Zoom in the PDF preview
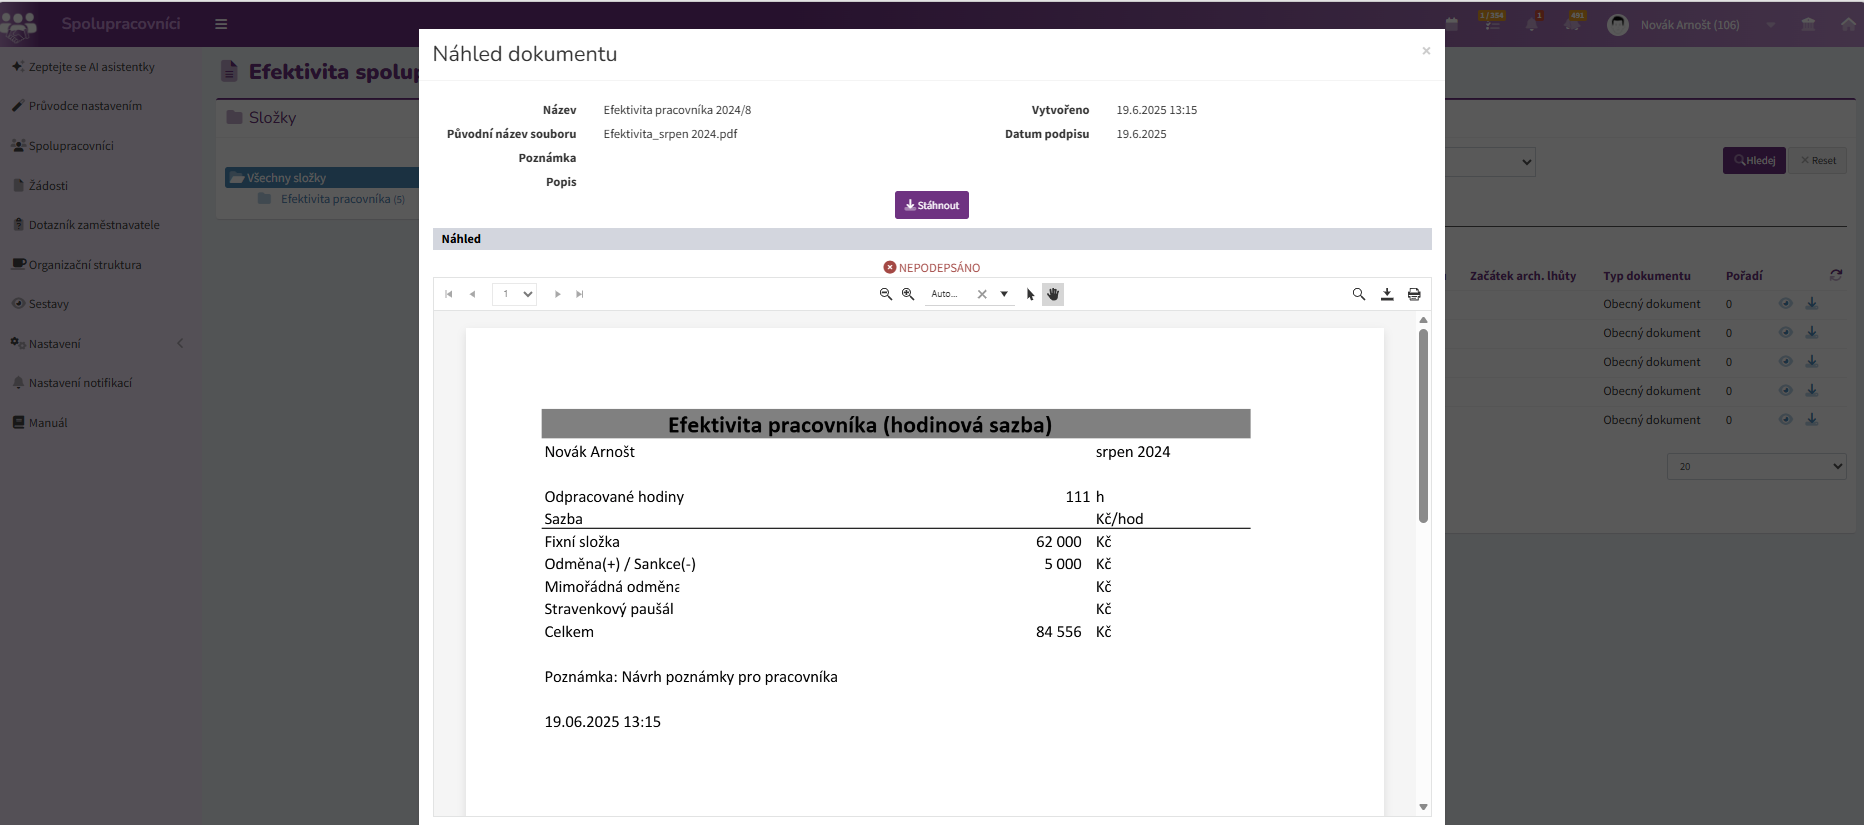1864x825 pixels. tap(908, 294)
